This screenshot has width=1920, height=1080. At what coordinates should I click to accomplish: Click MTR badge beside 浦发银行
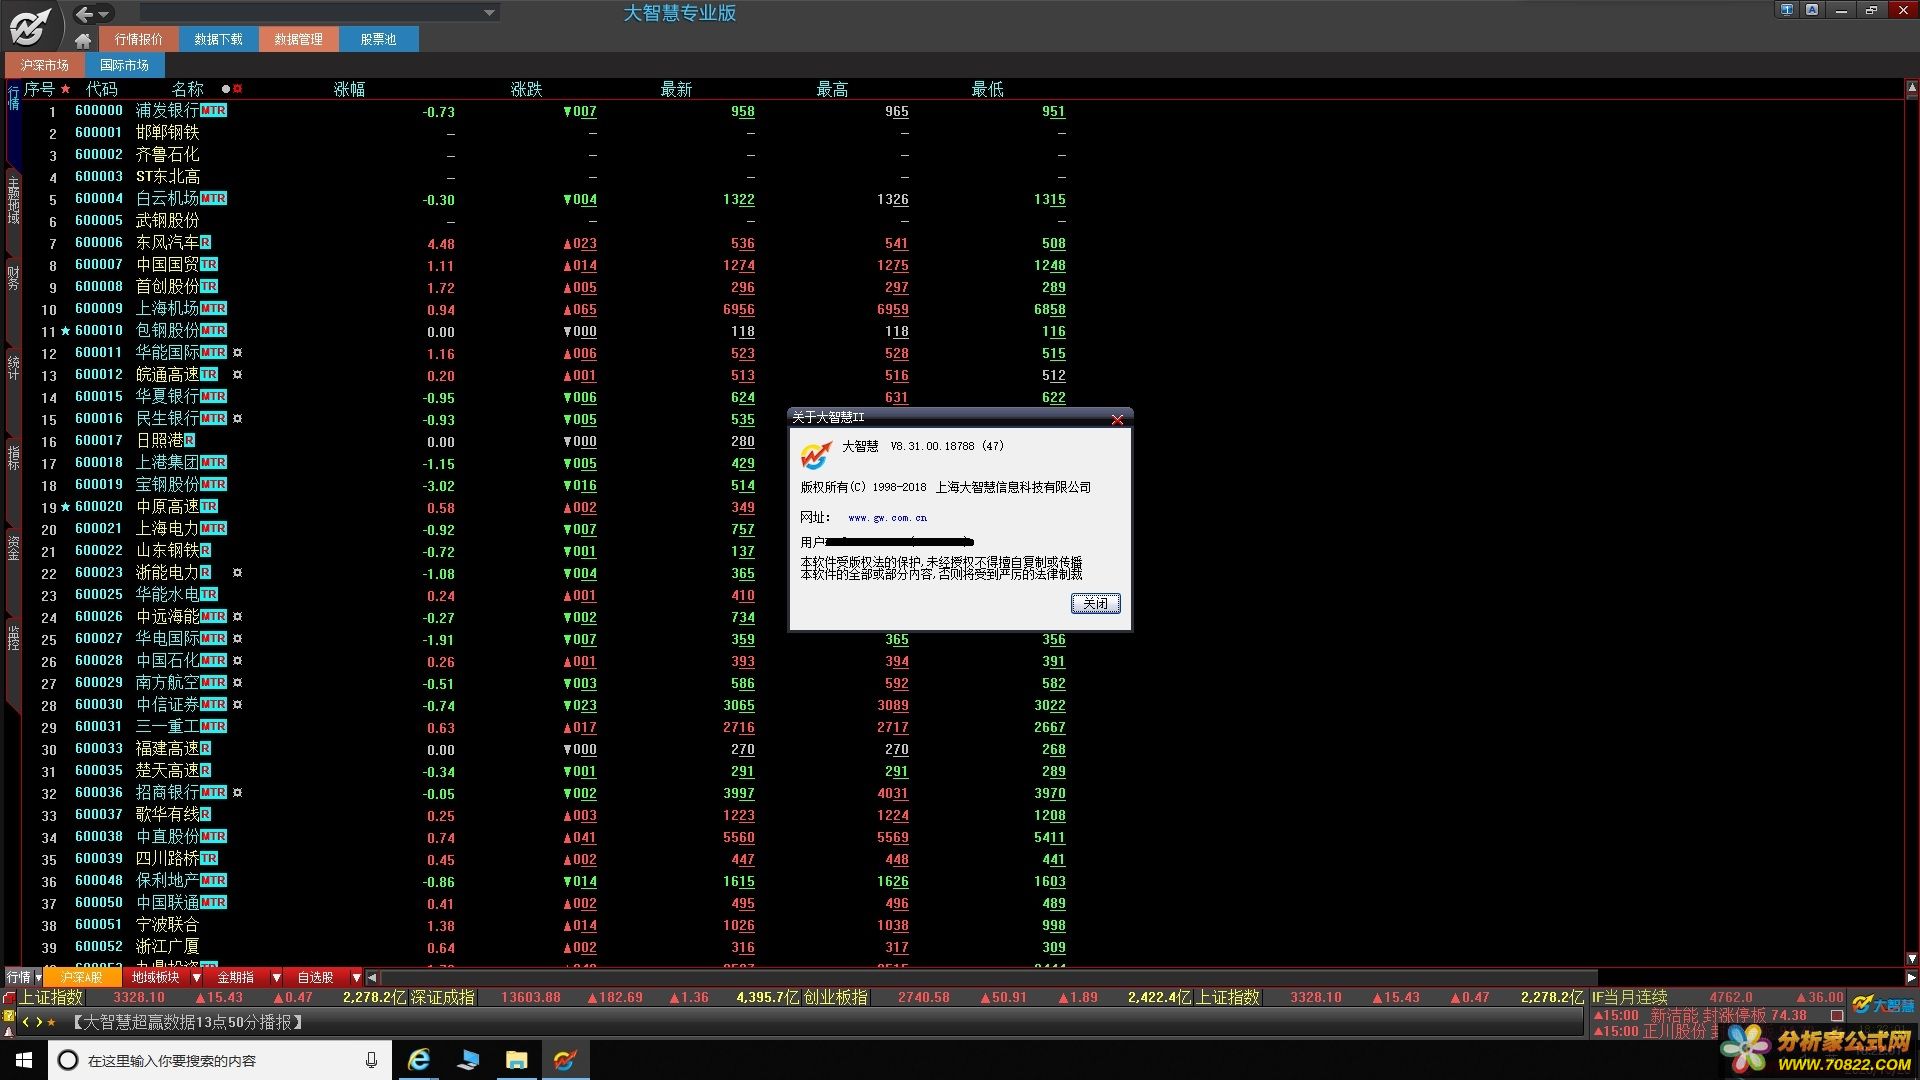(213, 110)
